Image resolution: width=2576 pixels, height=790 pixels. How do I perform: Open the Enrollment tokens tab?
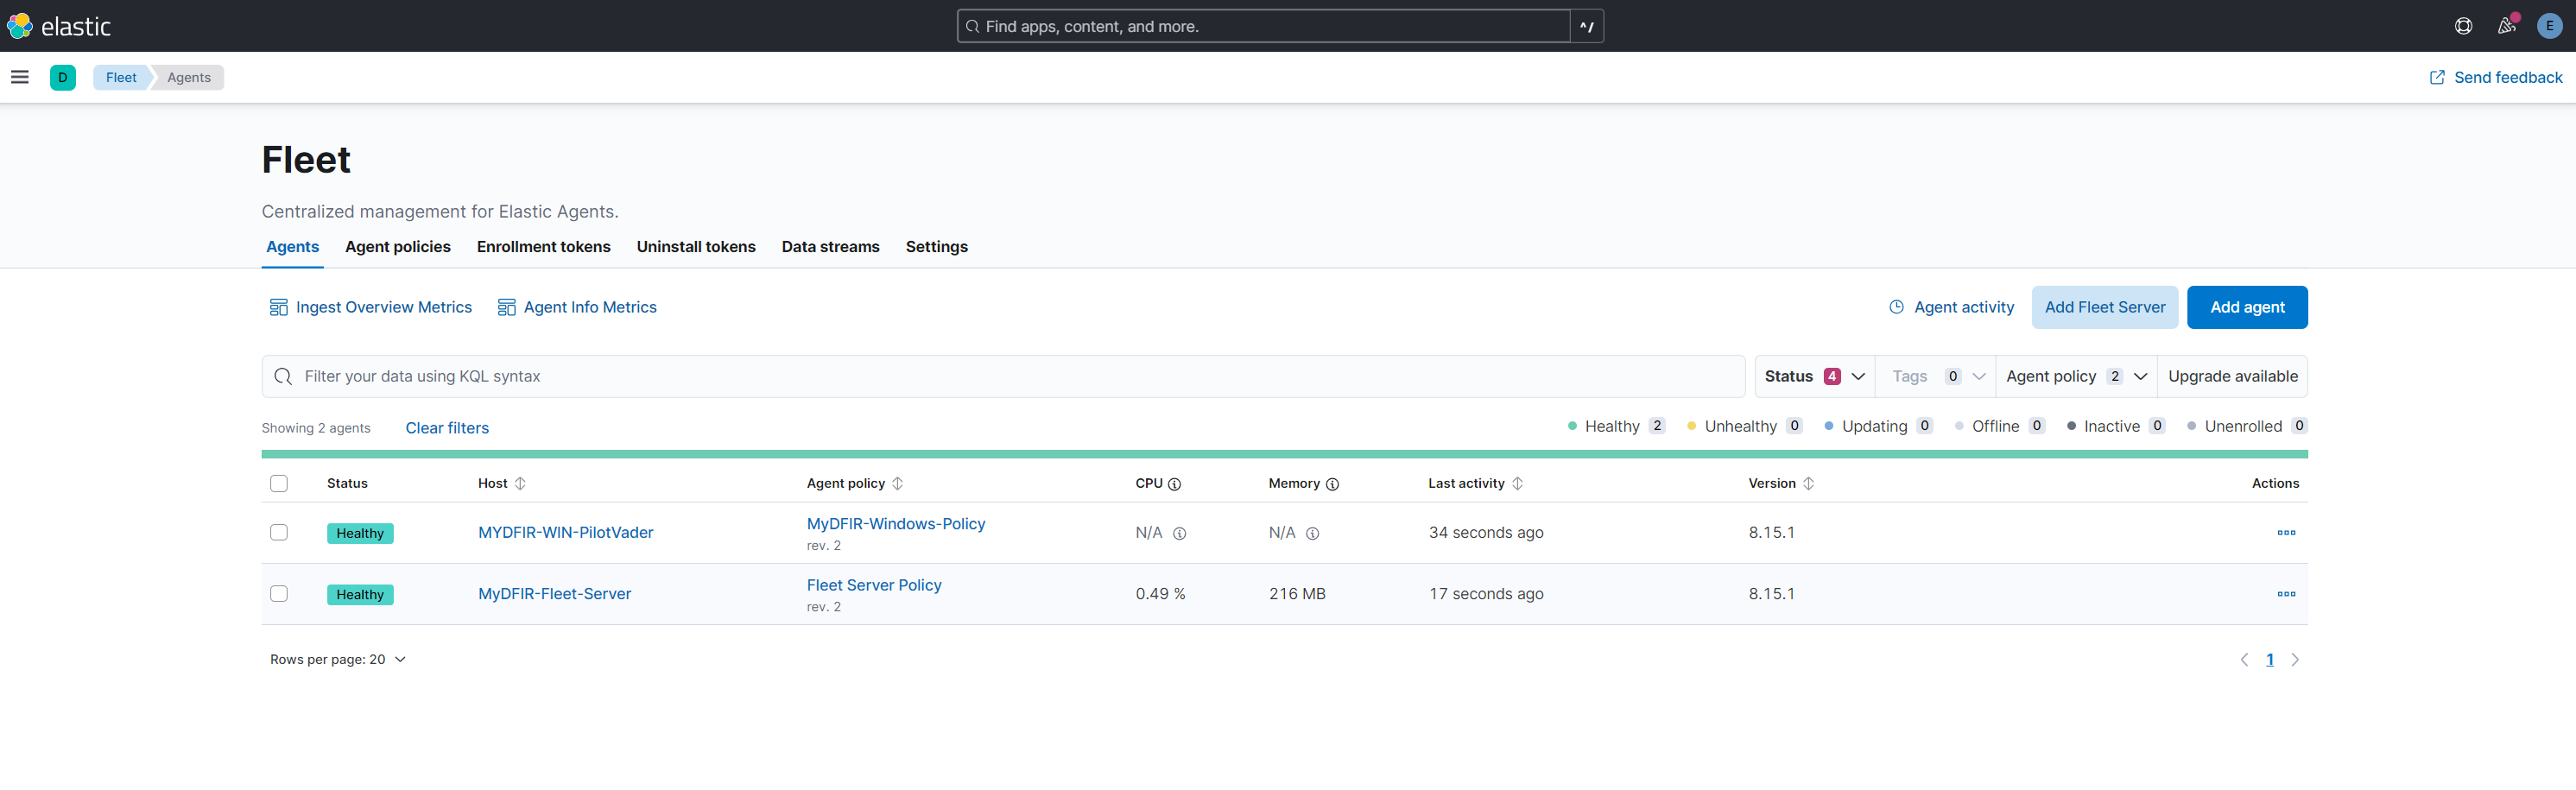(x=543, y=247)
